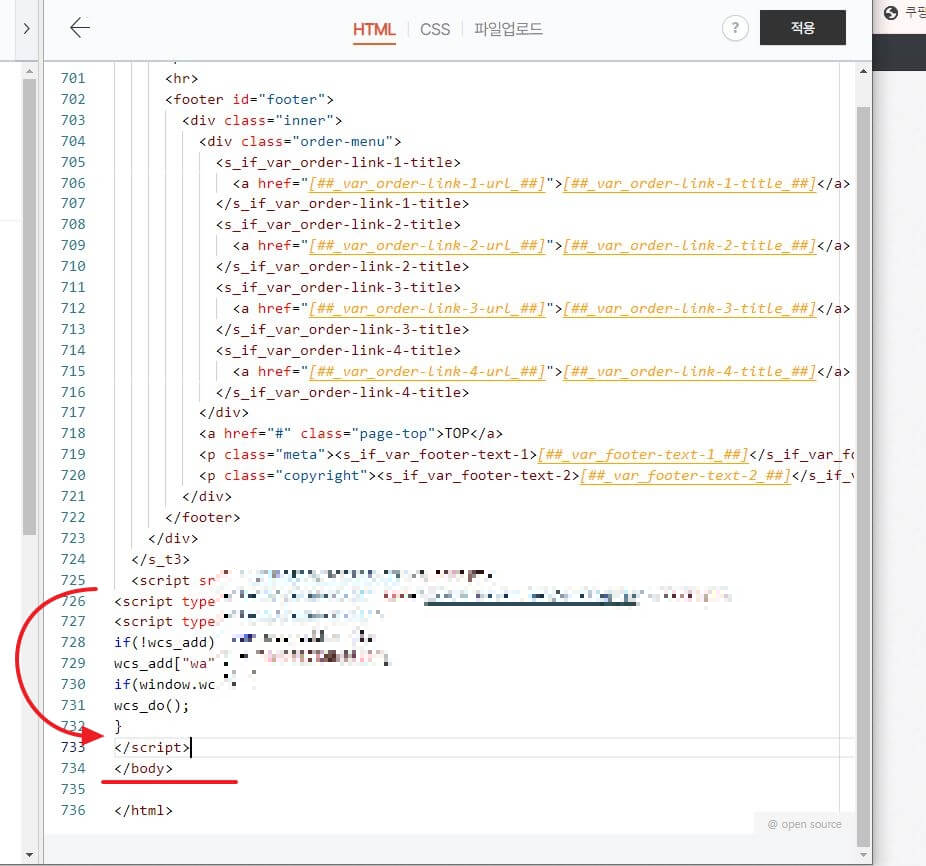Switch to the HTML tab

click(374, 30)
